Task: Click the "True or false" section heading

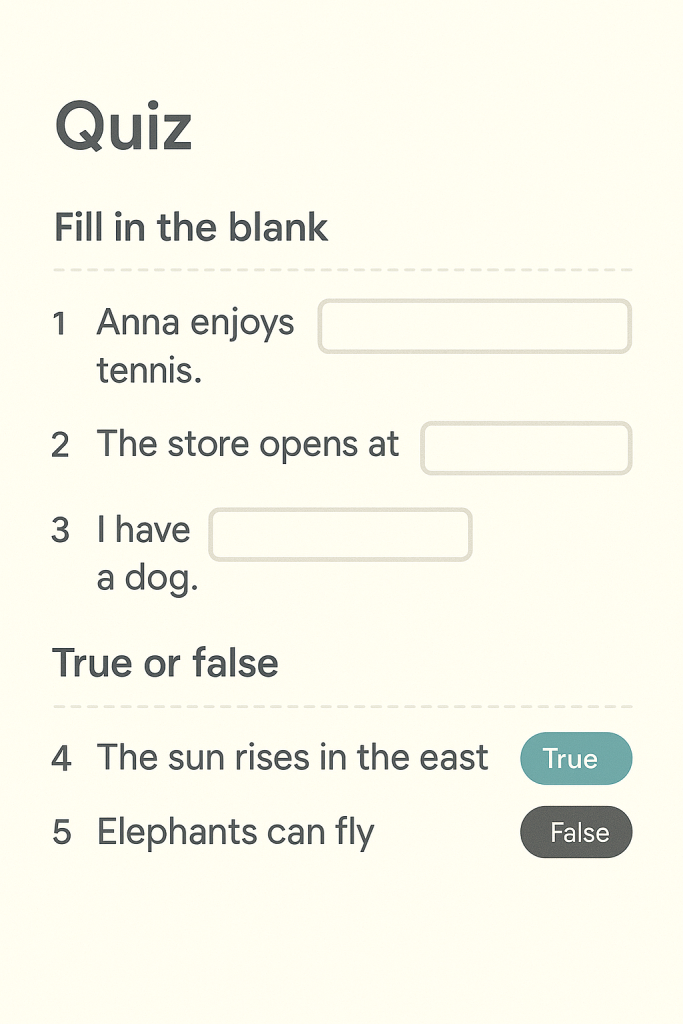Action: 165,663
